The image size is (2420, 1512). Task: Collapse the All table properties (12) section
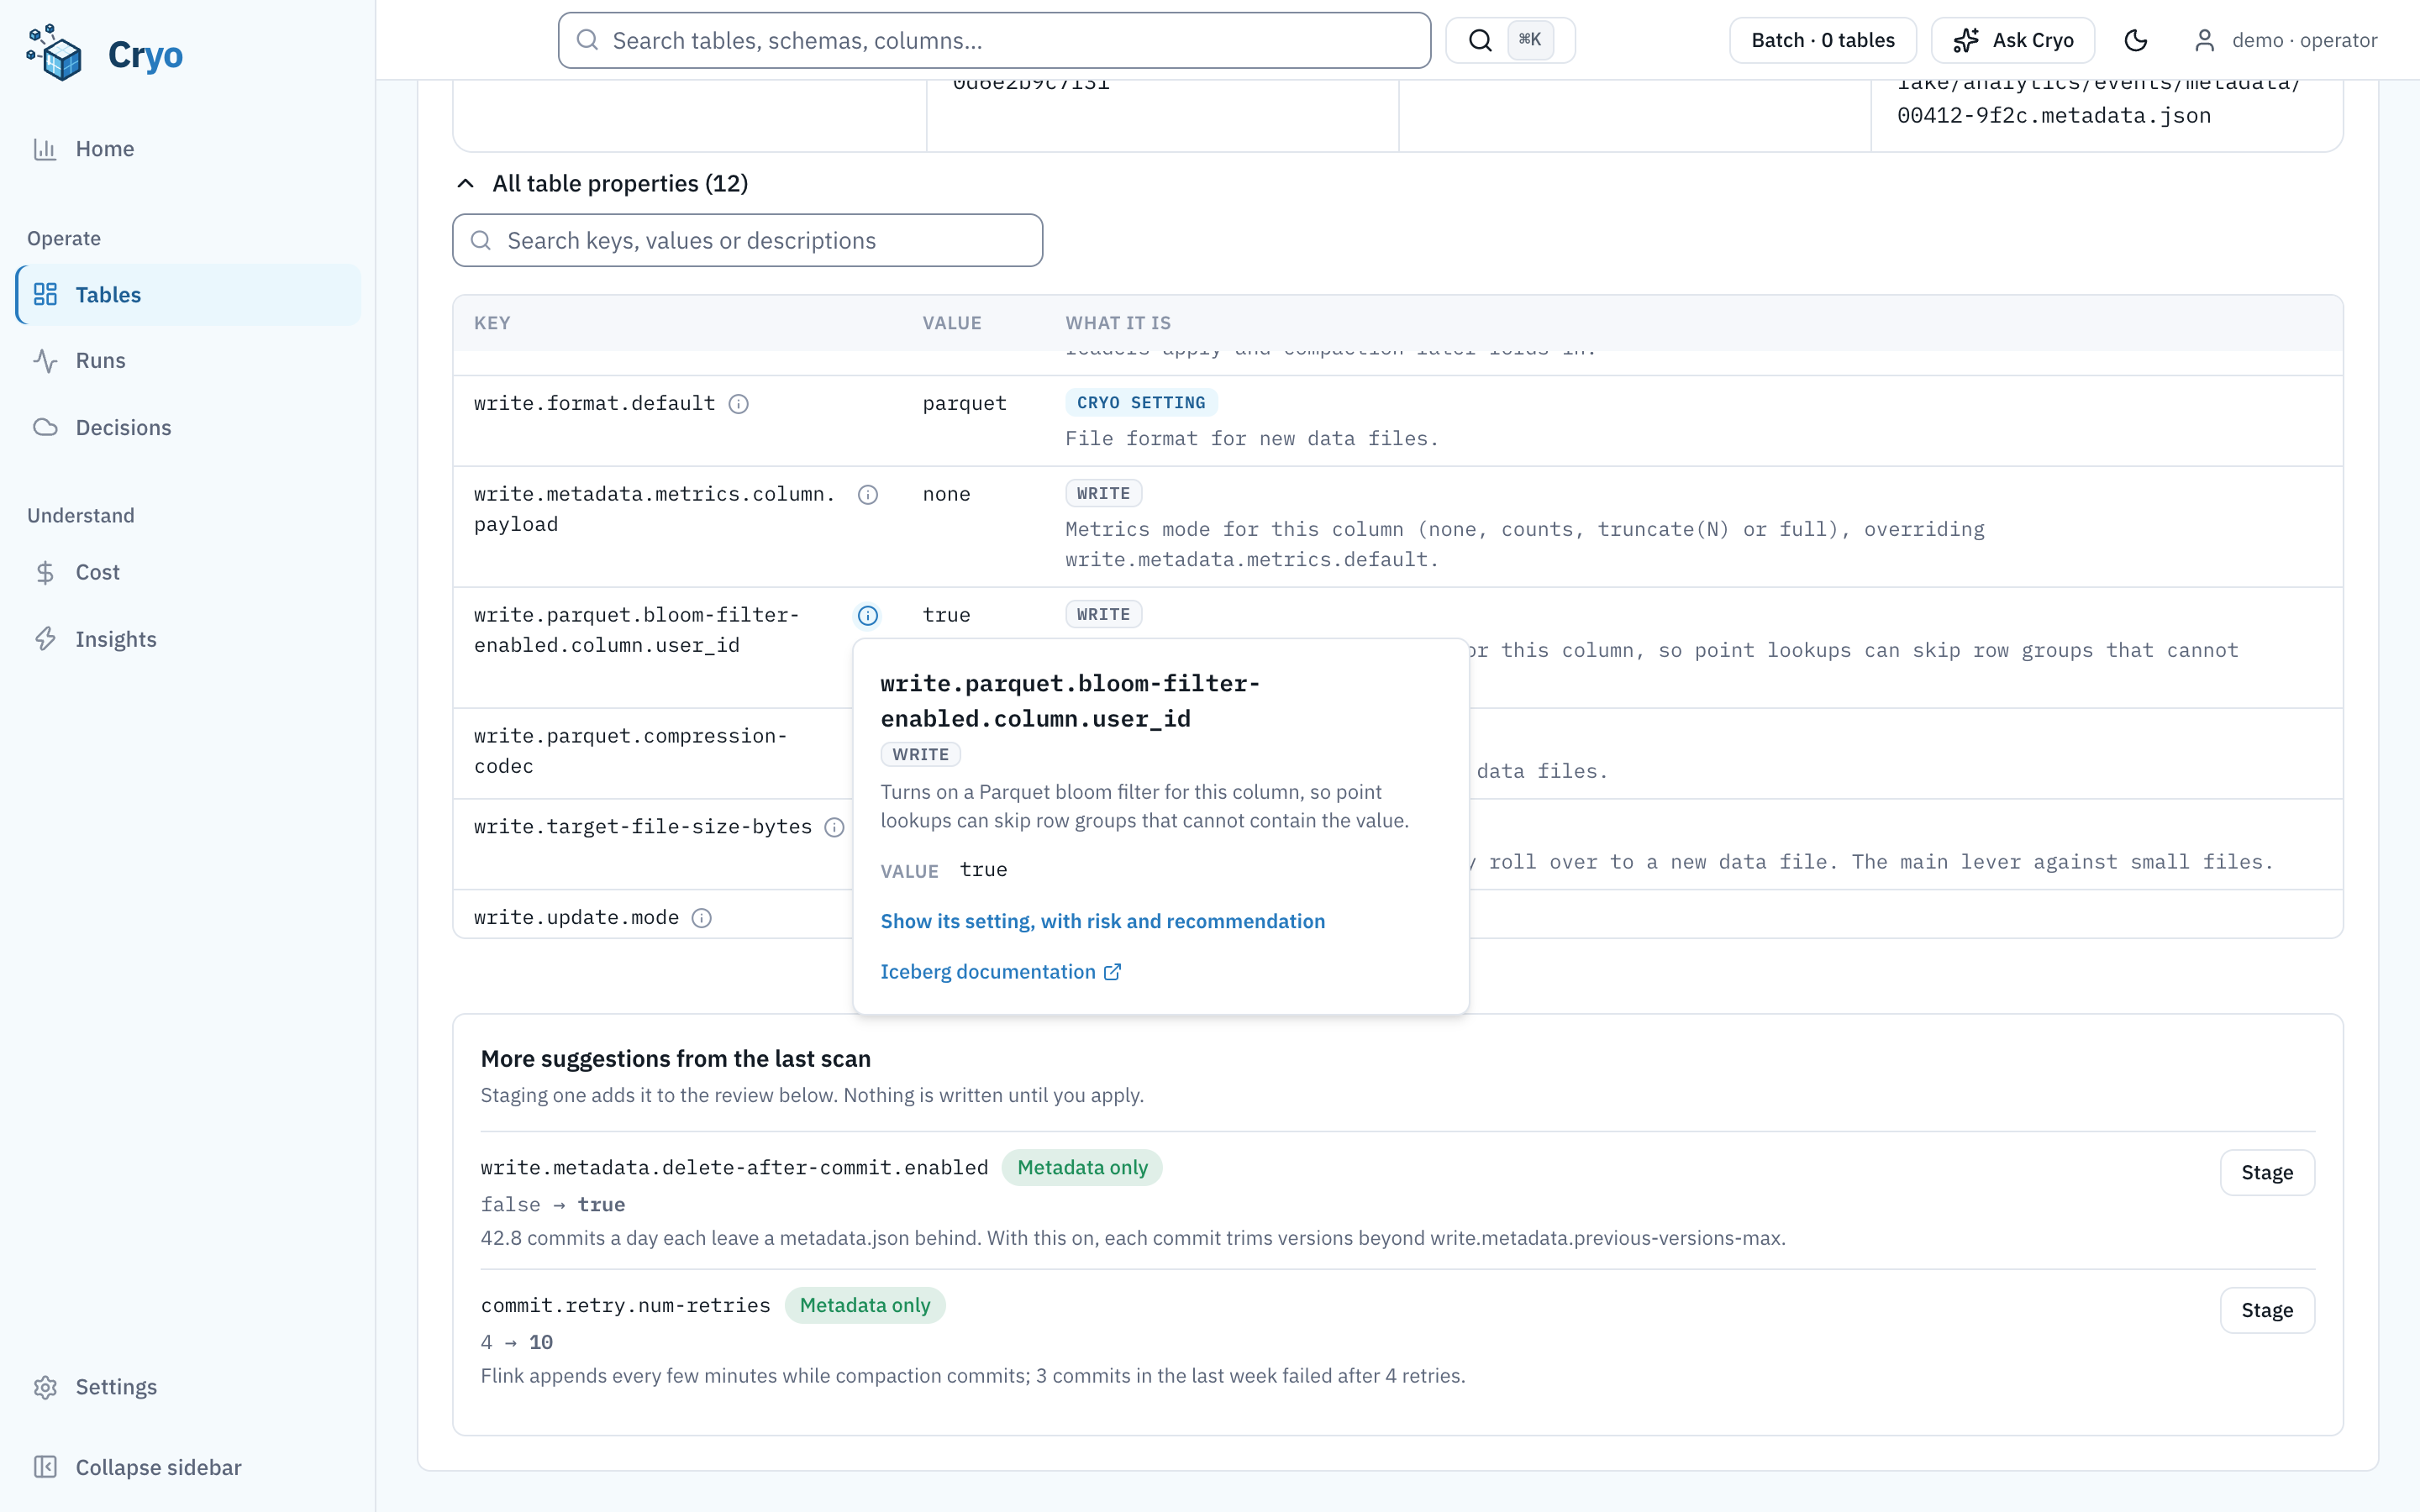point(601,184)
